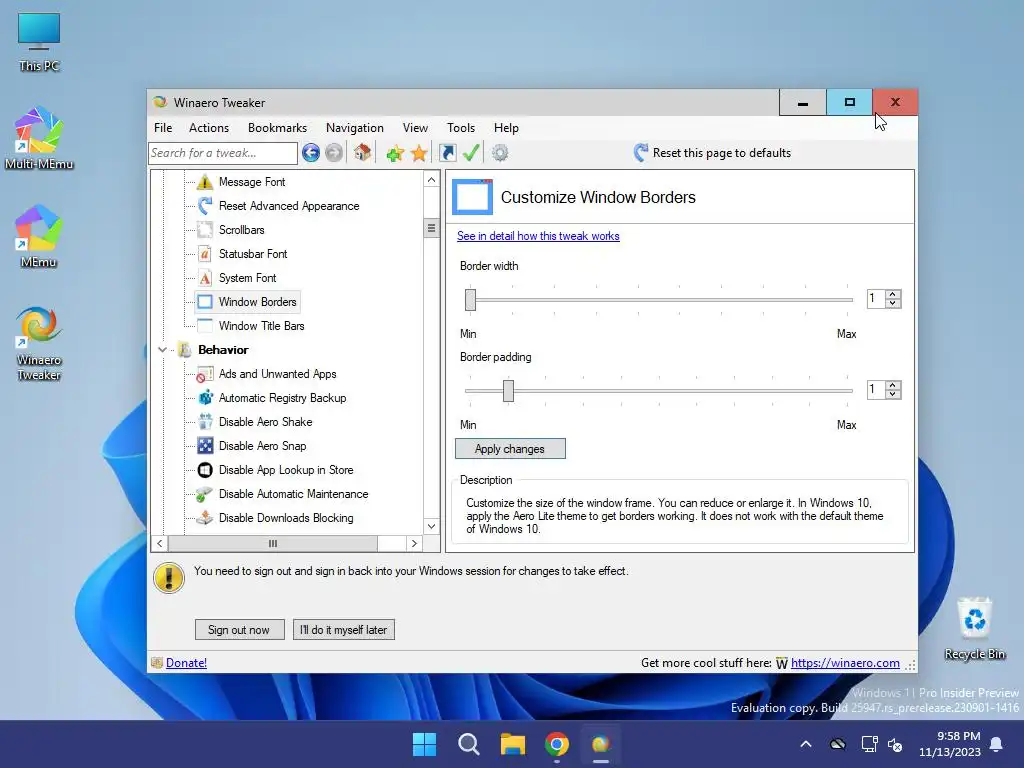Open the taskbar clock showing 9:58 PM

950,744
